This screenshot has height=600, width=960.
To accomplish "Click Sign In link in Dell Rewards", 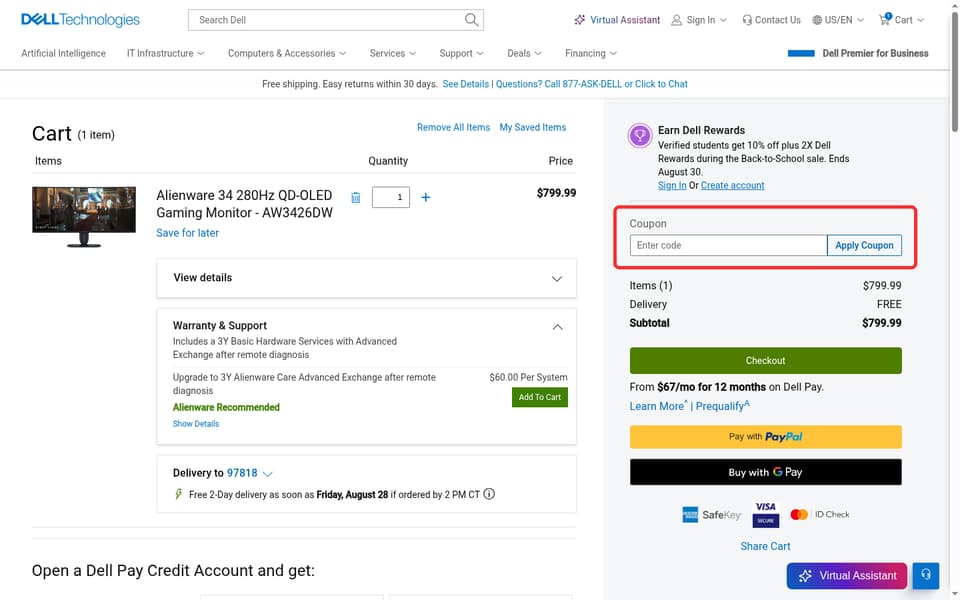I will pyautogui.click(x=672, y=186).
